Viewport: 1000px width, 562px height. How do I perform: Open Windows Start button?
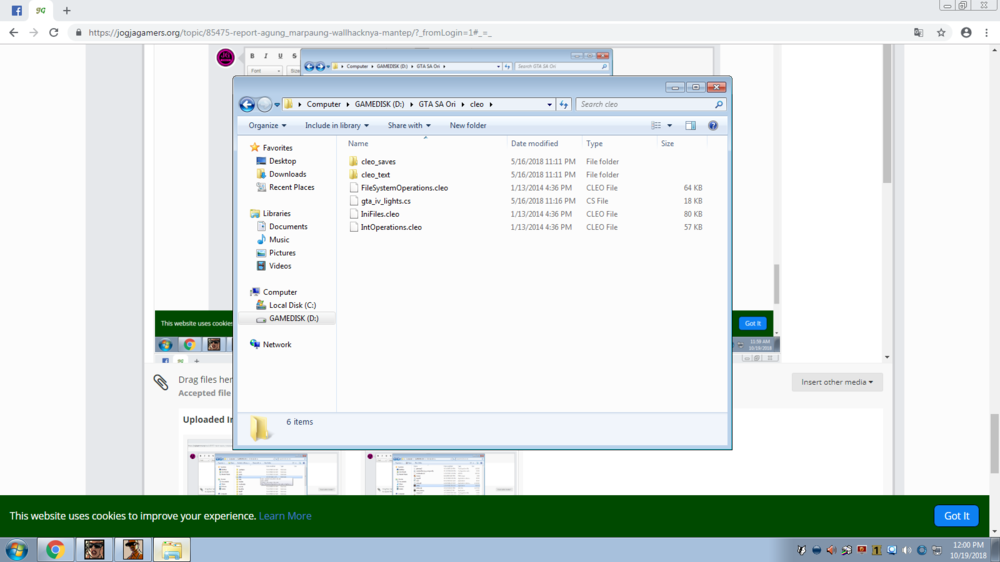point(17,549)
